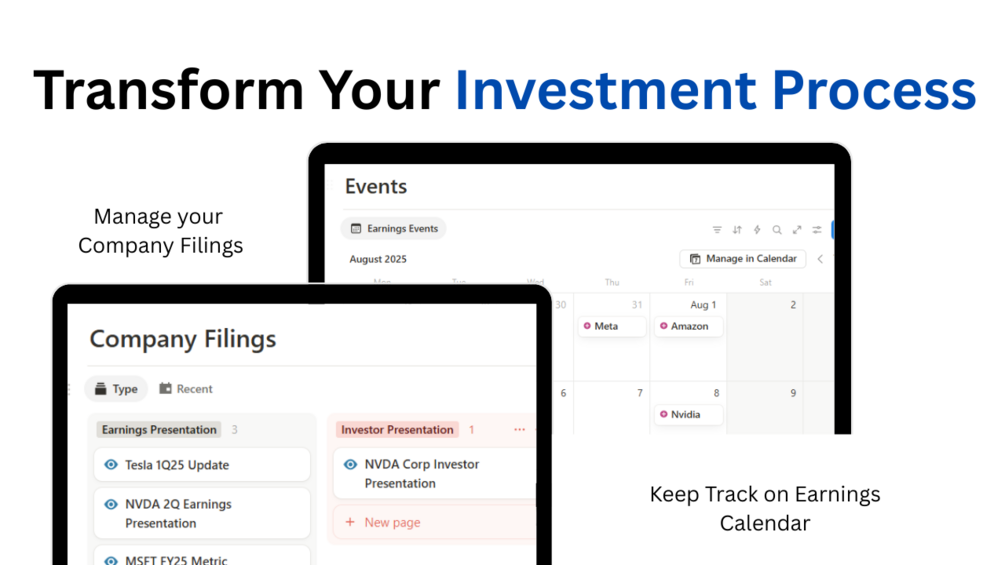This screenshot has height=565, width=1005.
Task: Click the Earnings Presentation group label
Action: point(159,430)
